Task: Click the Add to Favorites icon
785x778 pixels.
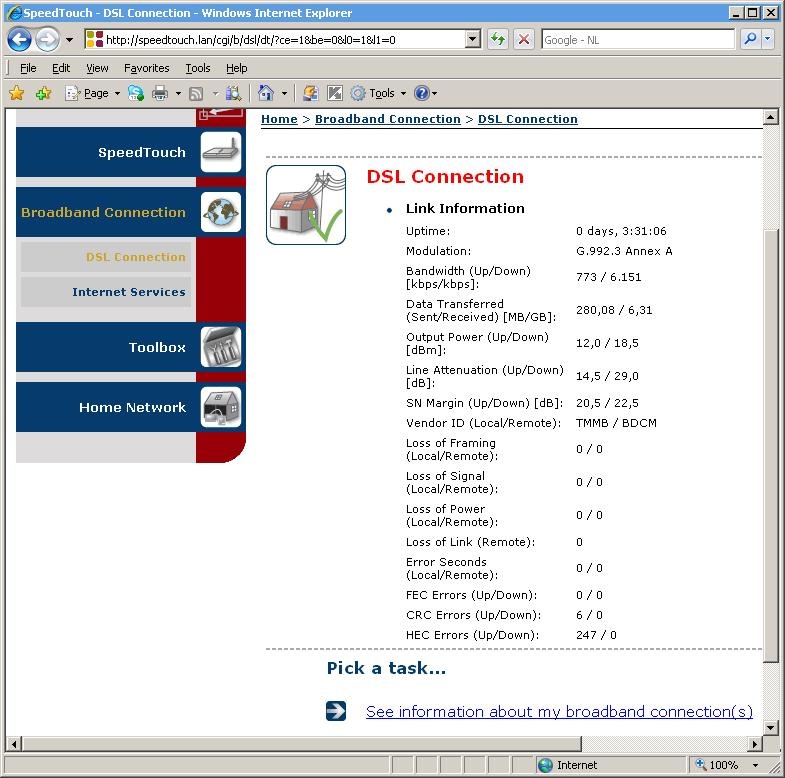Action: point(44,93)
